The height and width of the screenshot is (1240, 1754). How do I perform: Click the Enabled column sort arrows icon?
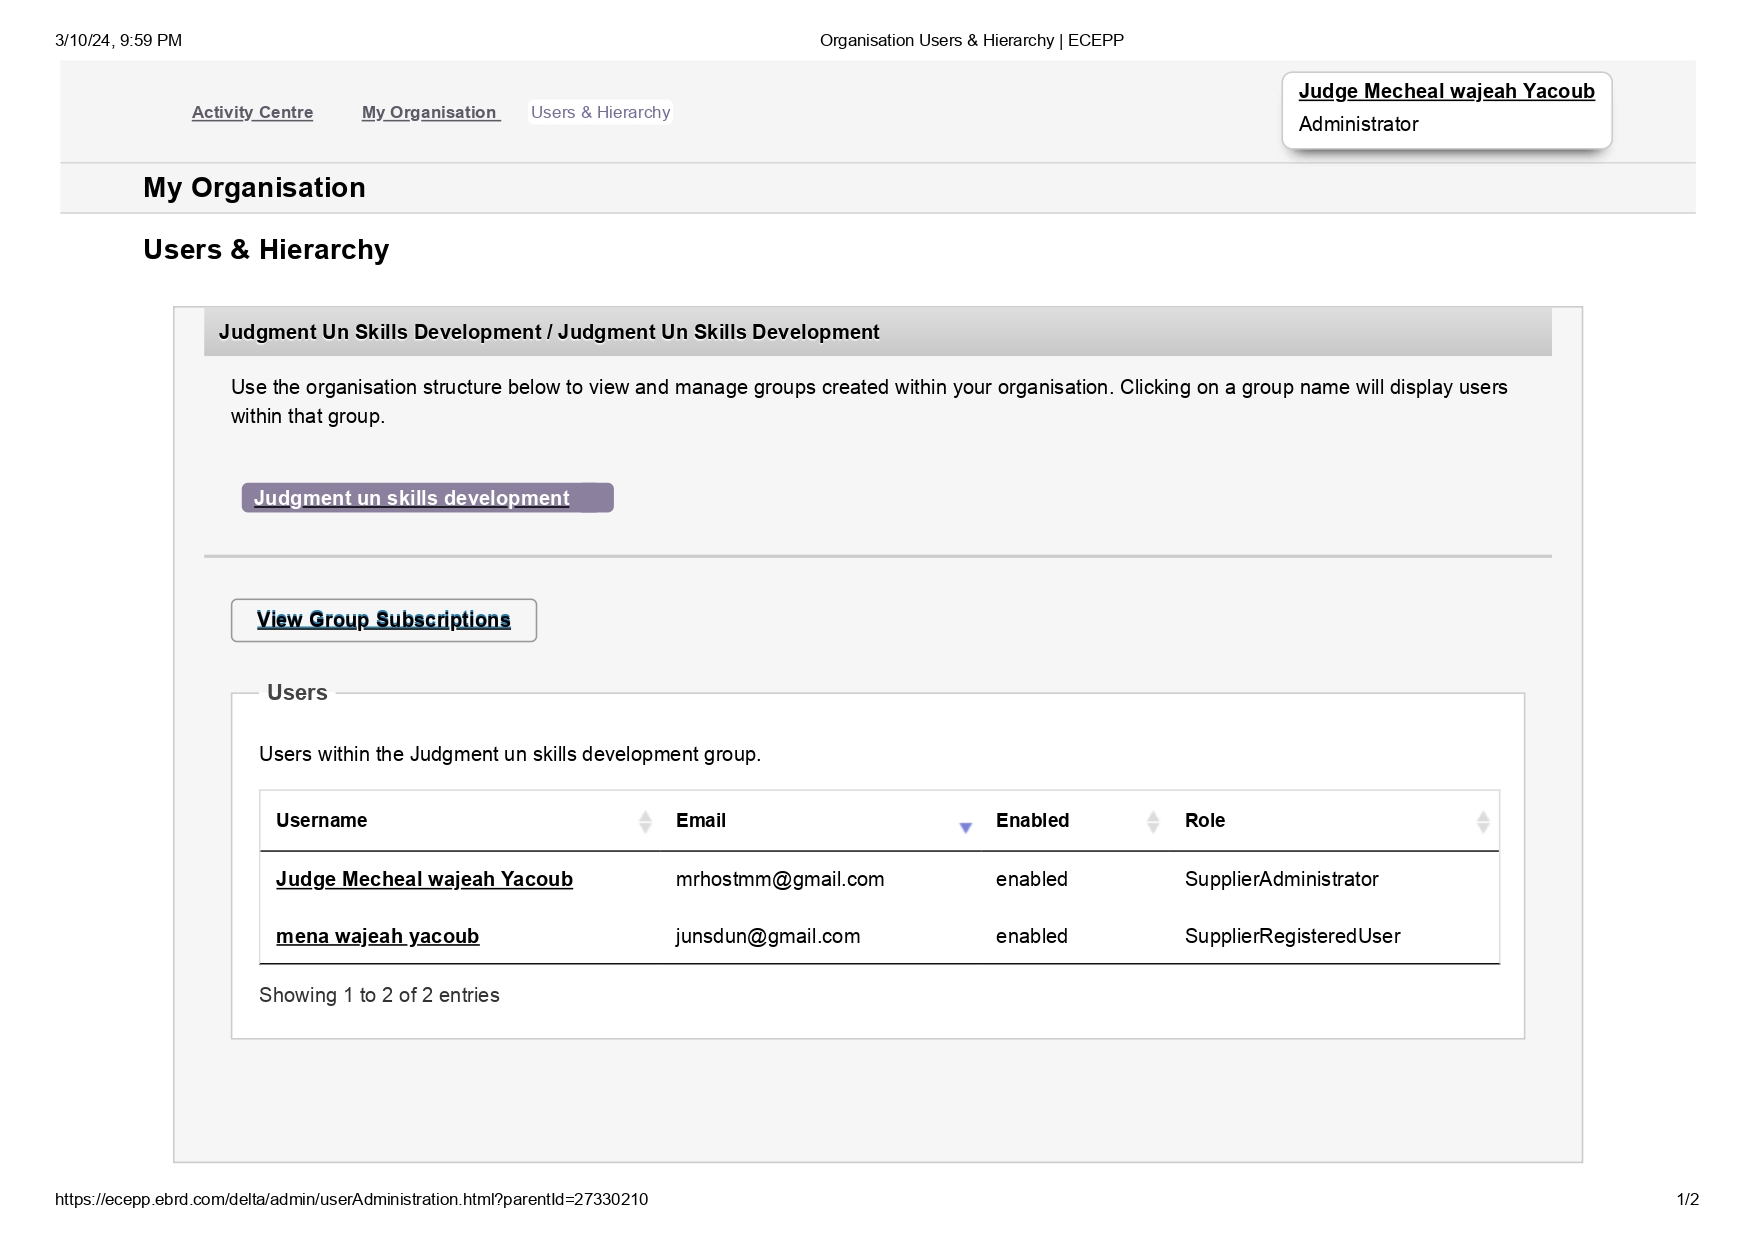(x=1153, y=822)
